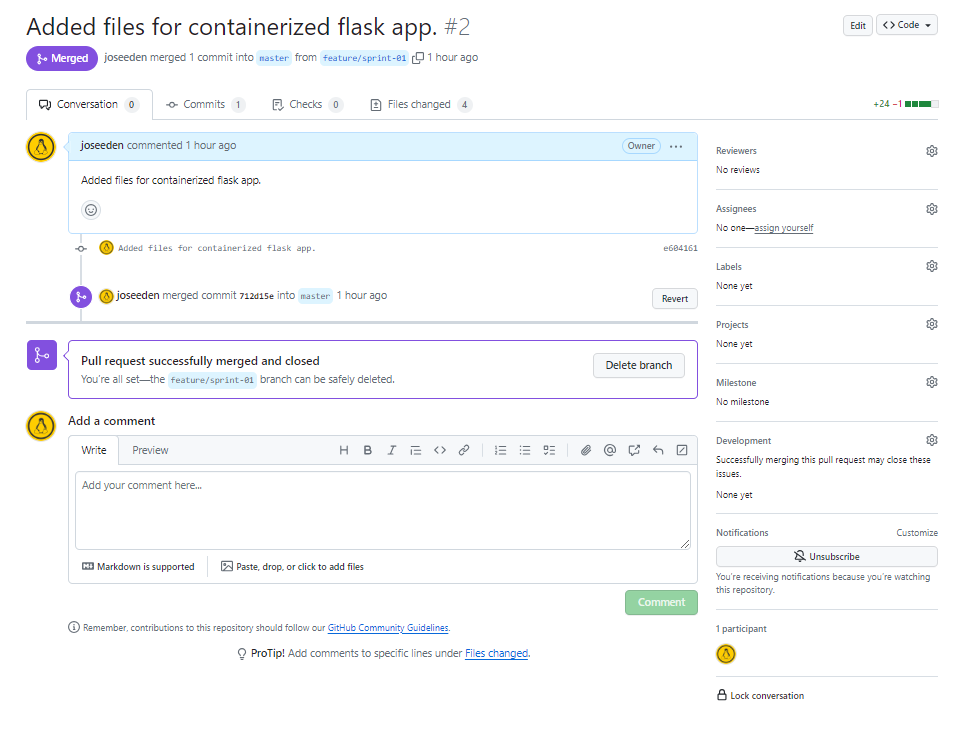Screen dimensions: 964x730
Task: Focus the Add your comment text area
Action: (x=383, y=510)
